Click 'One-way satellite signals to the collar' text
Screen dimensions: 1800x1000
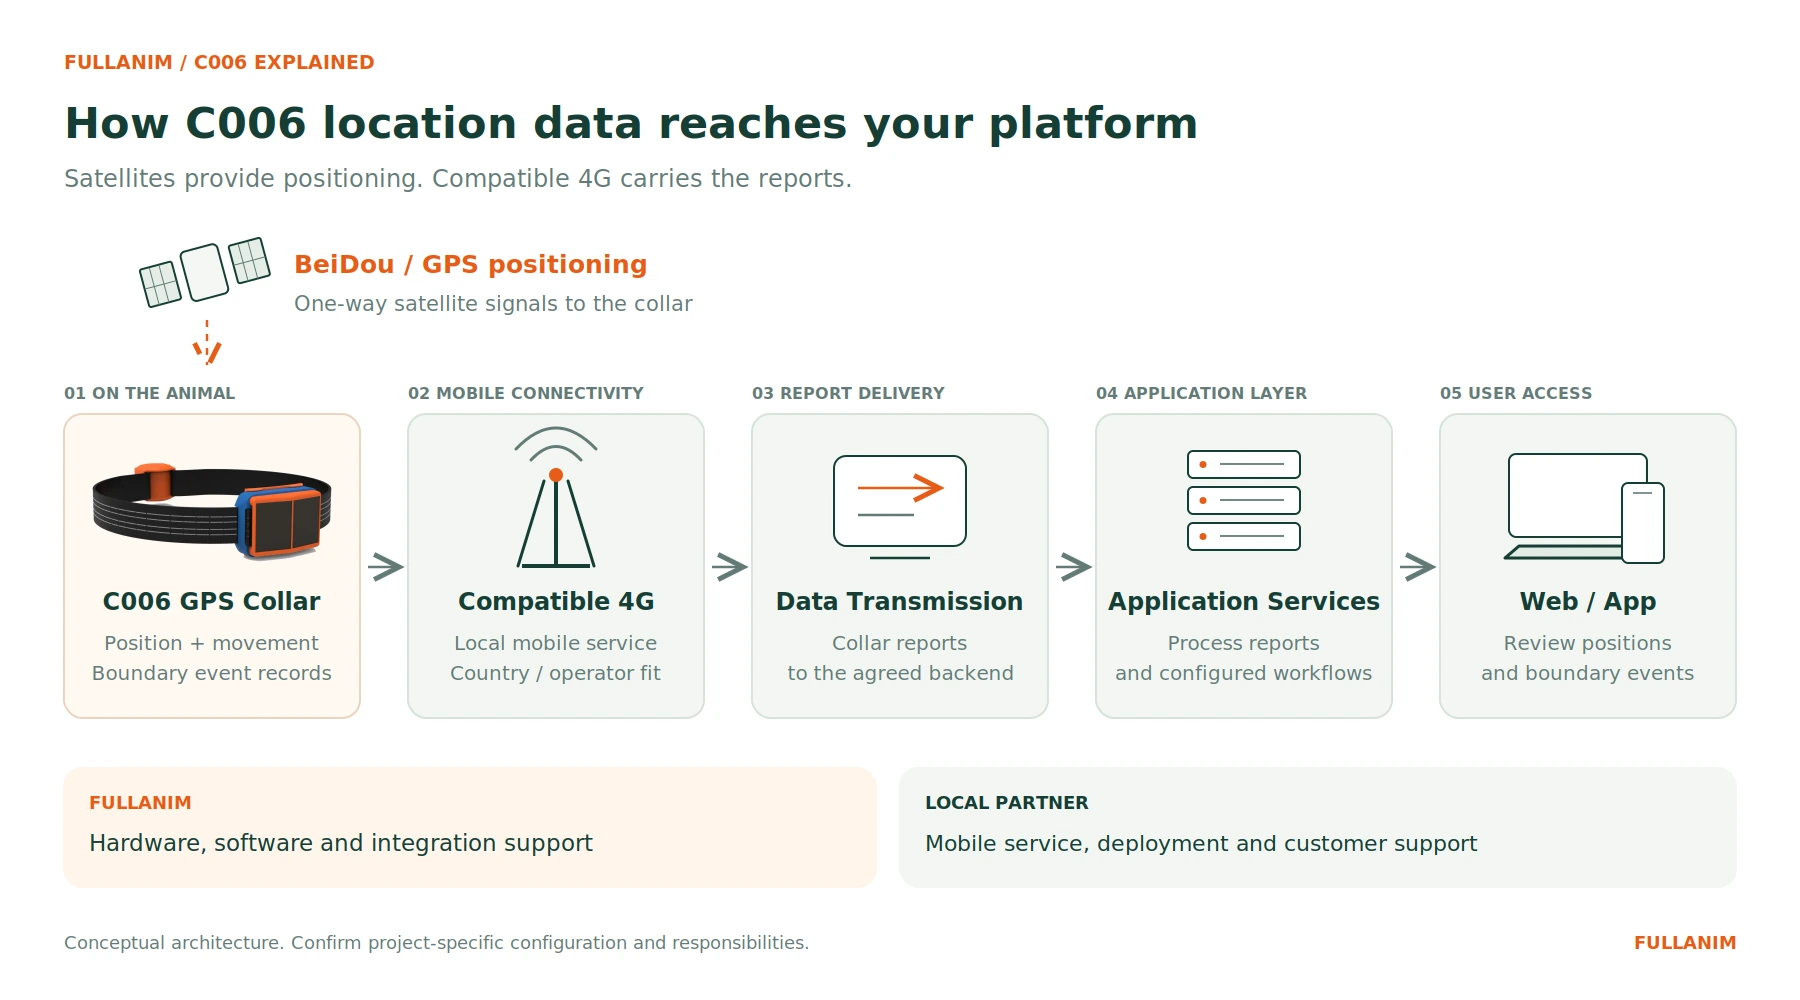493,303
